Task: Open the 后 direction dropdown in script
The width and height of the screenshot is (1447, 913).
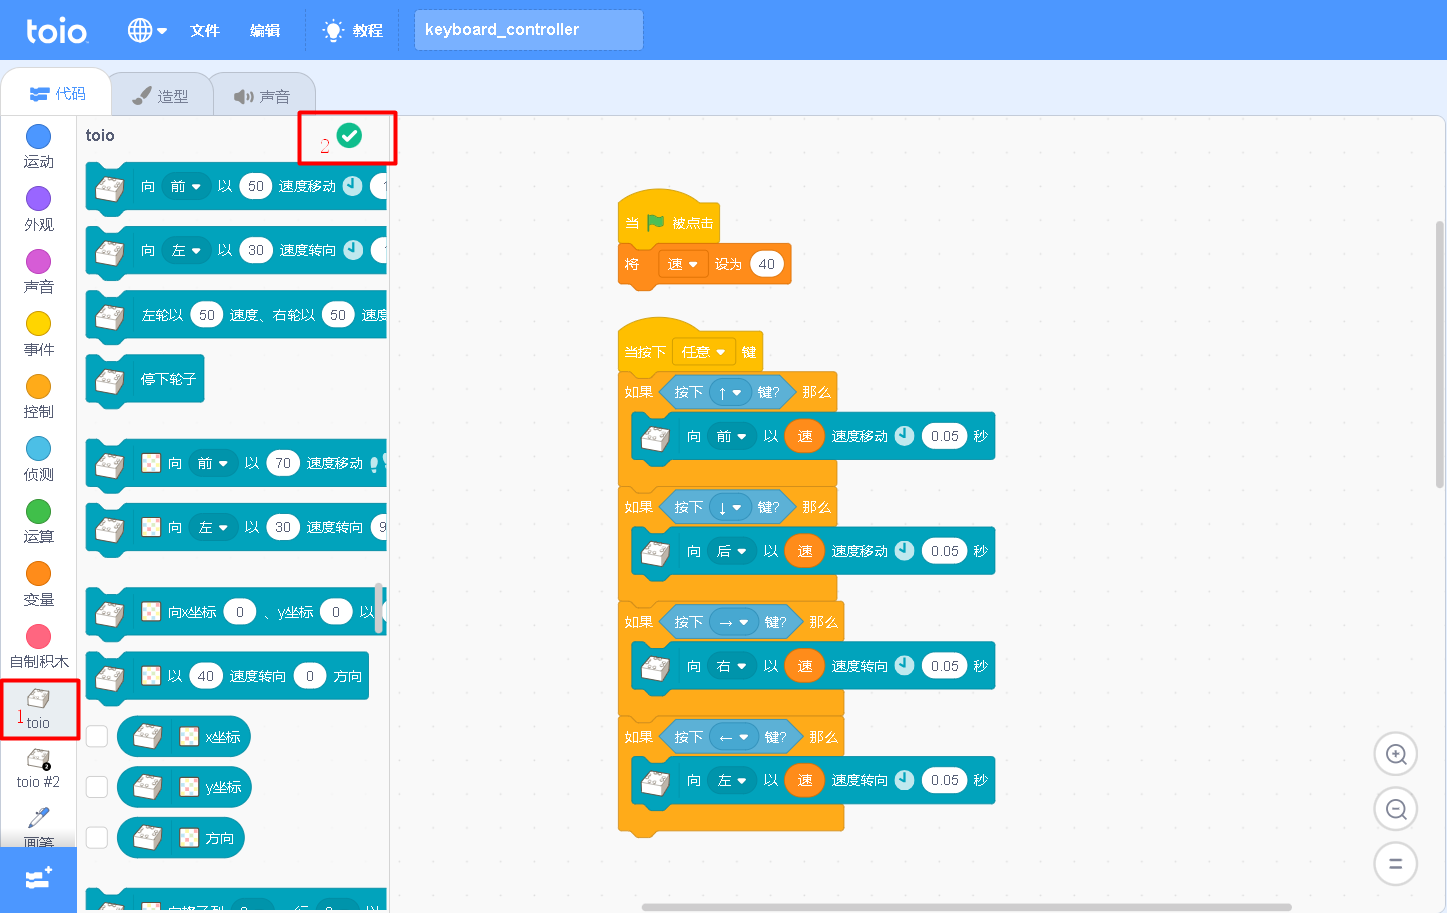Action: [732, 551]
